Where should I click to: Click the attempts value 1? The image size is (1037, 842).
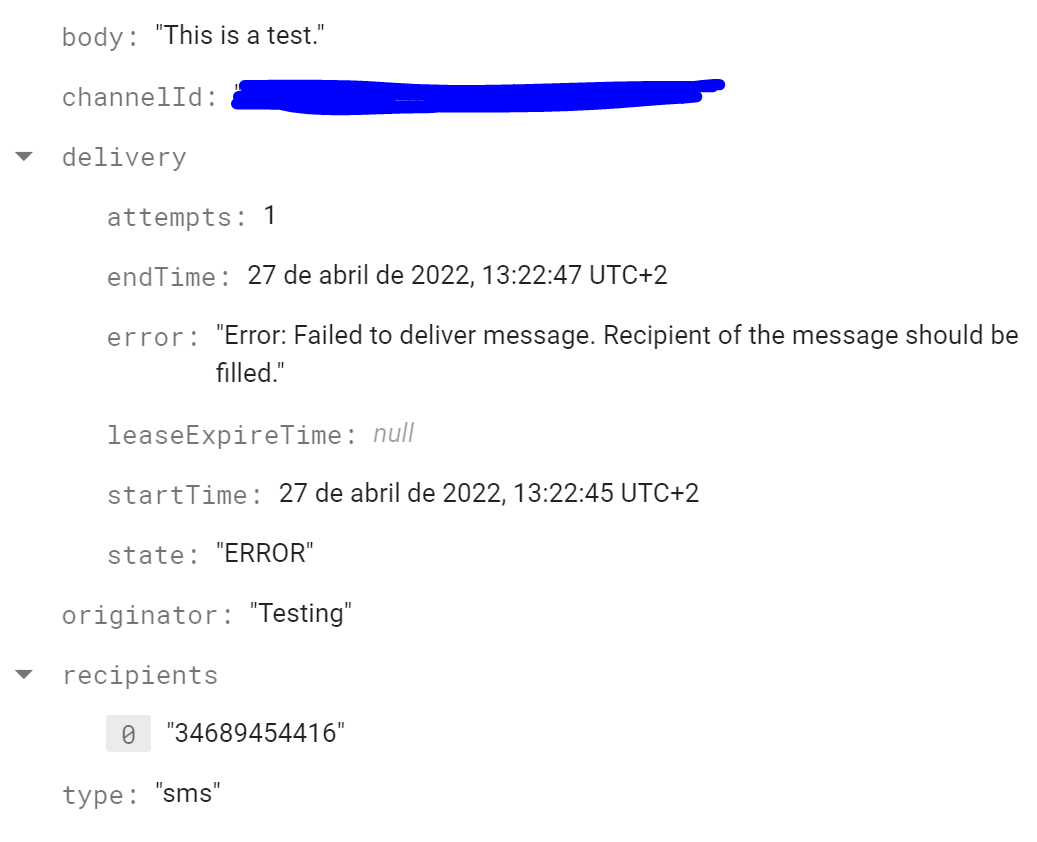[x=269, y=216]
